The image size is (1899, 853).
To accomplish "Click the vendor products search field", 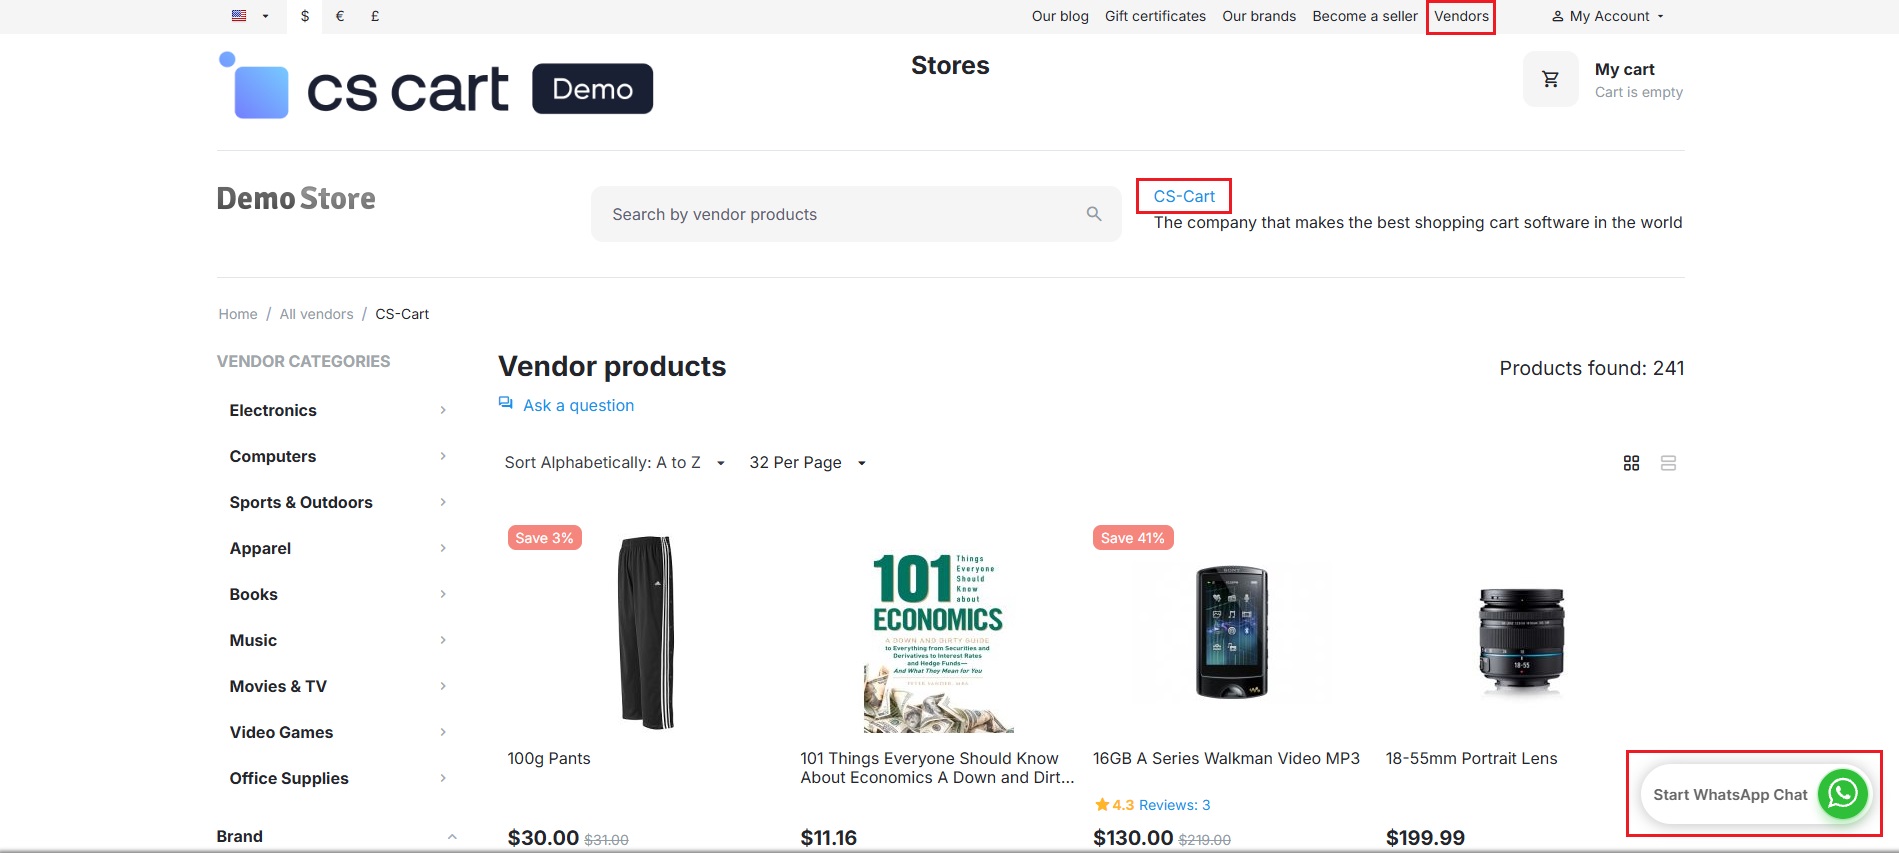I will tap(840, 214).
